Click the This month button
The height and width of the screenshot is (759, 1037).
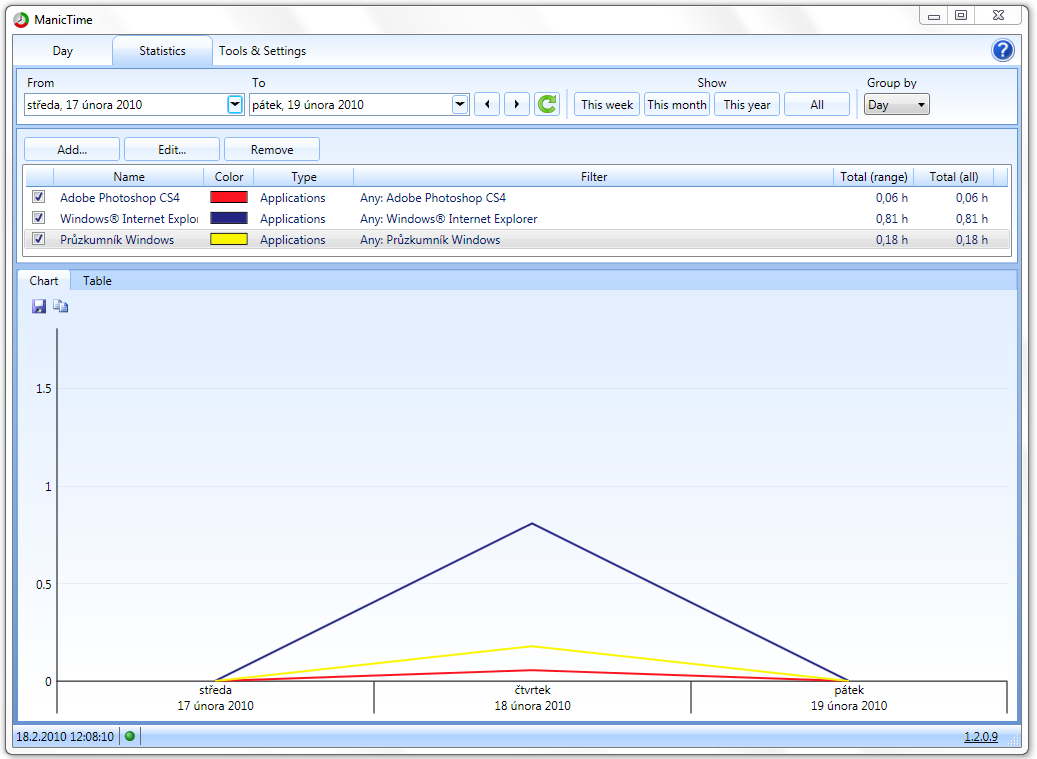click(677, 104)
